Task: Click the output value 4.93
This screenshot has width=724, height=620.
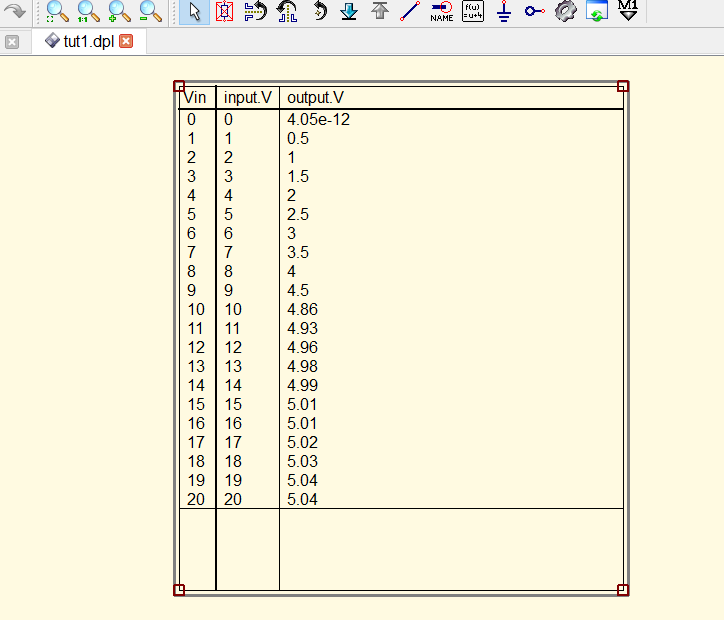Action: [302, 328]
